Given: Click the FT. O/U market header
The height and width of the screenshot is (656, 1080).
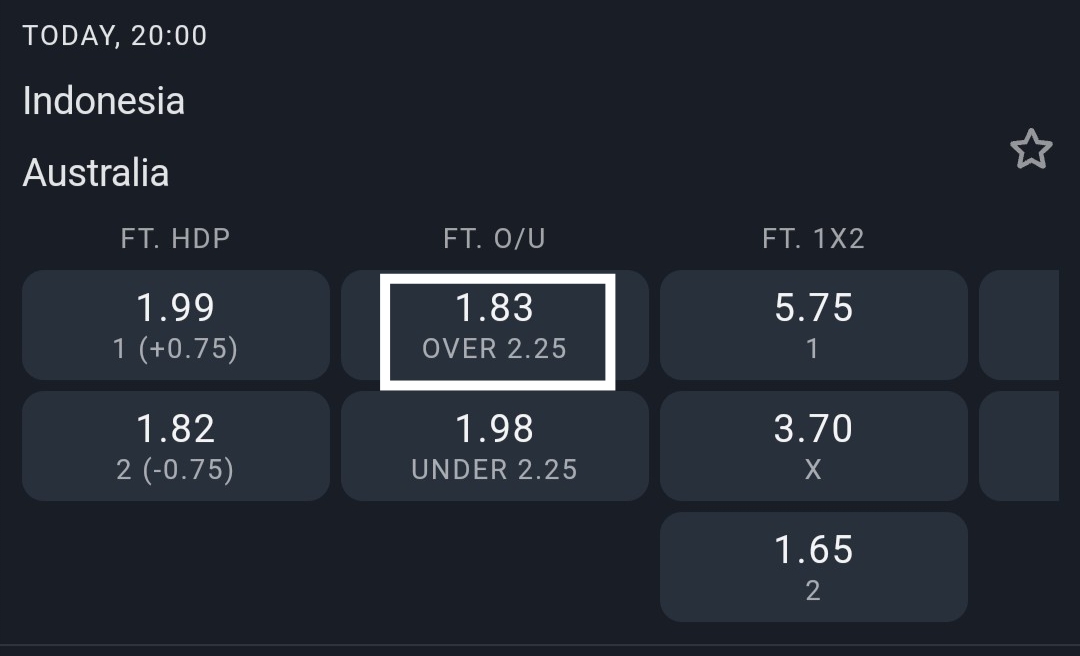Looking at the screenshot, I should click(x=495, y=238).
